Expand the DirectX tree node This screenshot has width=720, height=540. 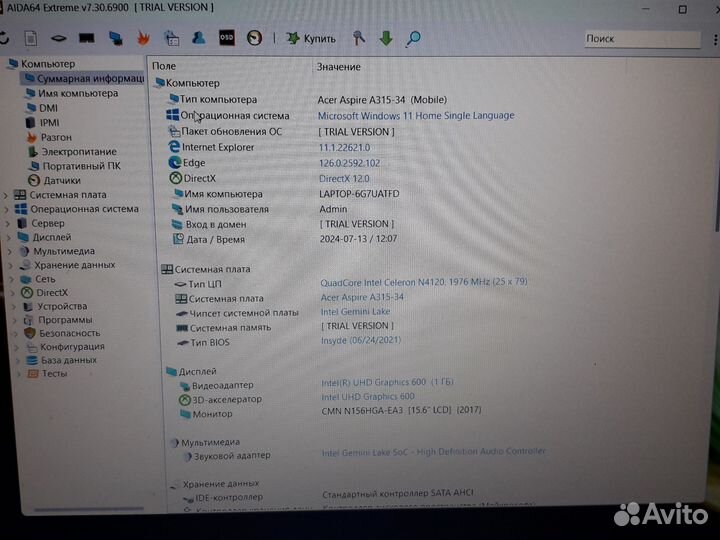14,293
